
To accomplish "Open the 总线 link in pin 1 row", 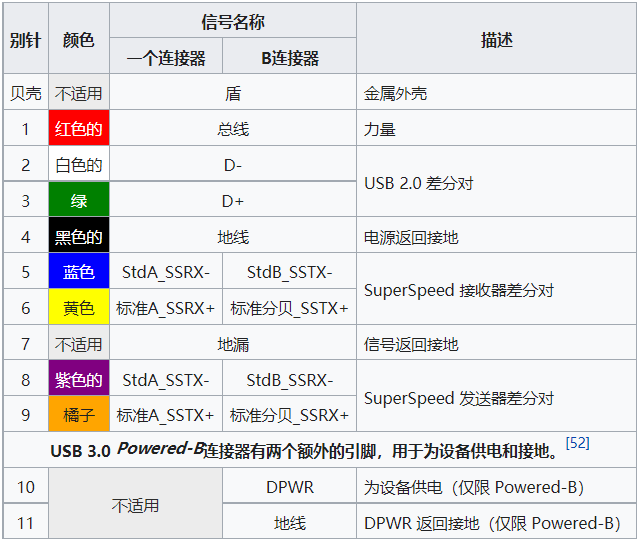I will [x=233, y=129].
